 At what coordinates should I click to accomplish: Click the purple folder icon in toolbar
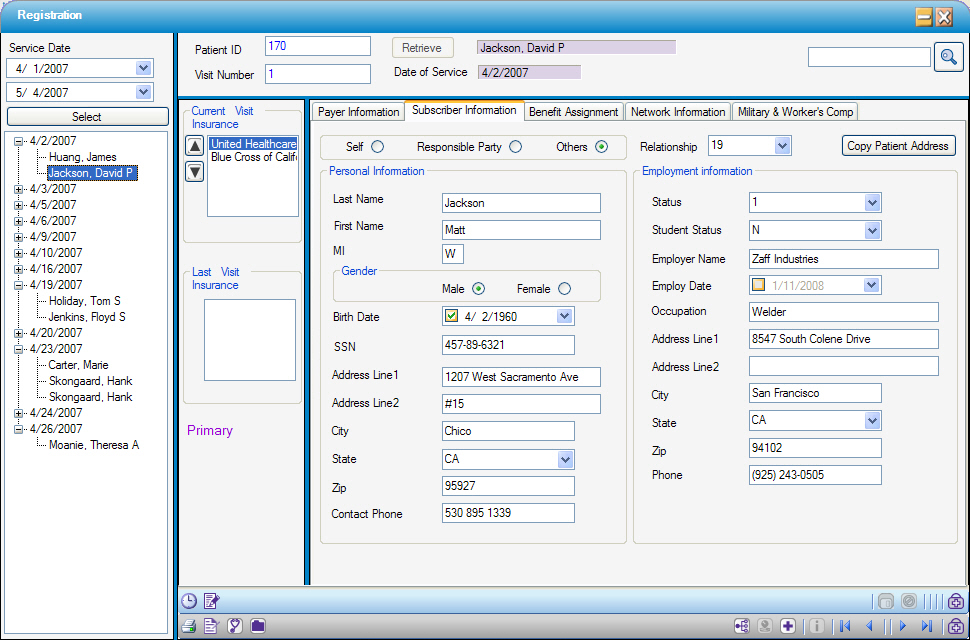[x=257, y=625]
